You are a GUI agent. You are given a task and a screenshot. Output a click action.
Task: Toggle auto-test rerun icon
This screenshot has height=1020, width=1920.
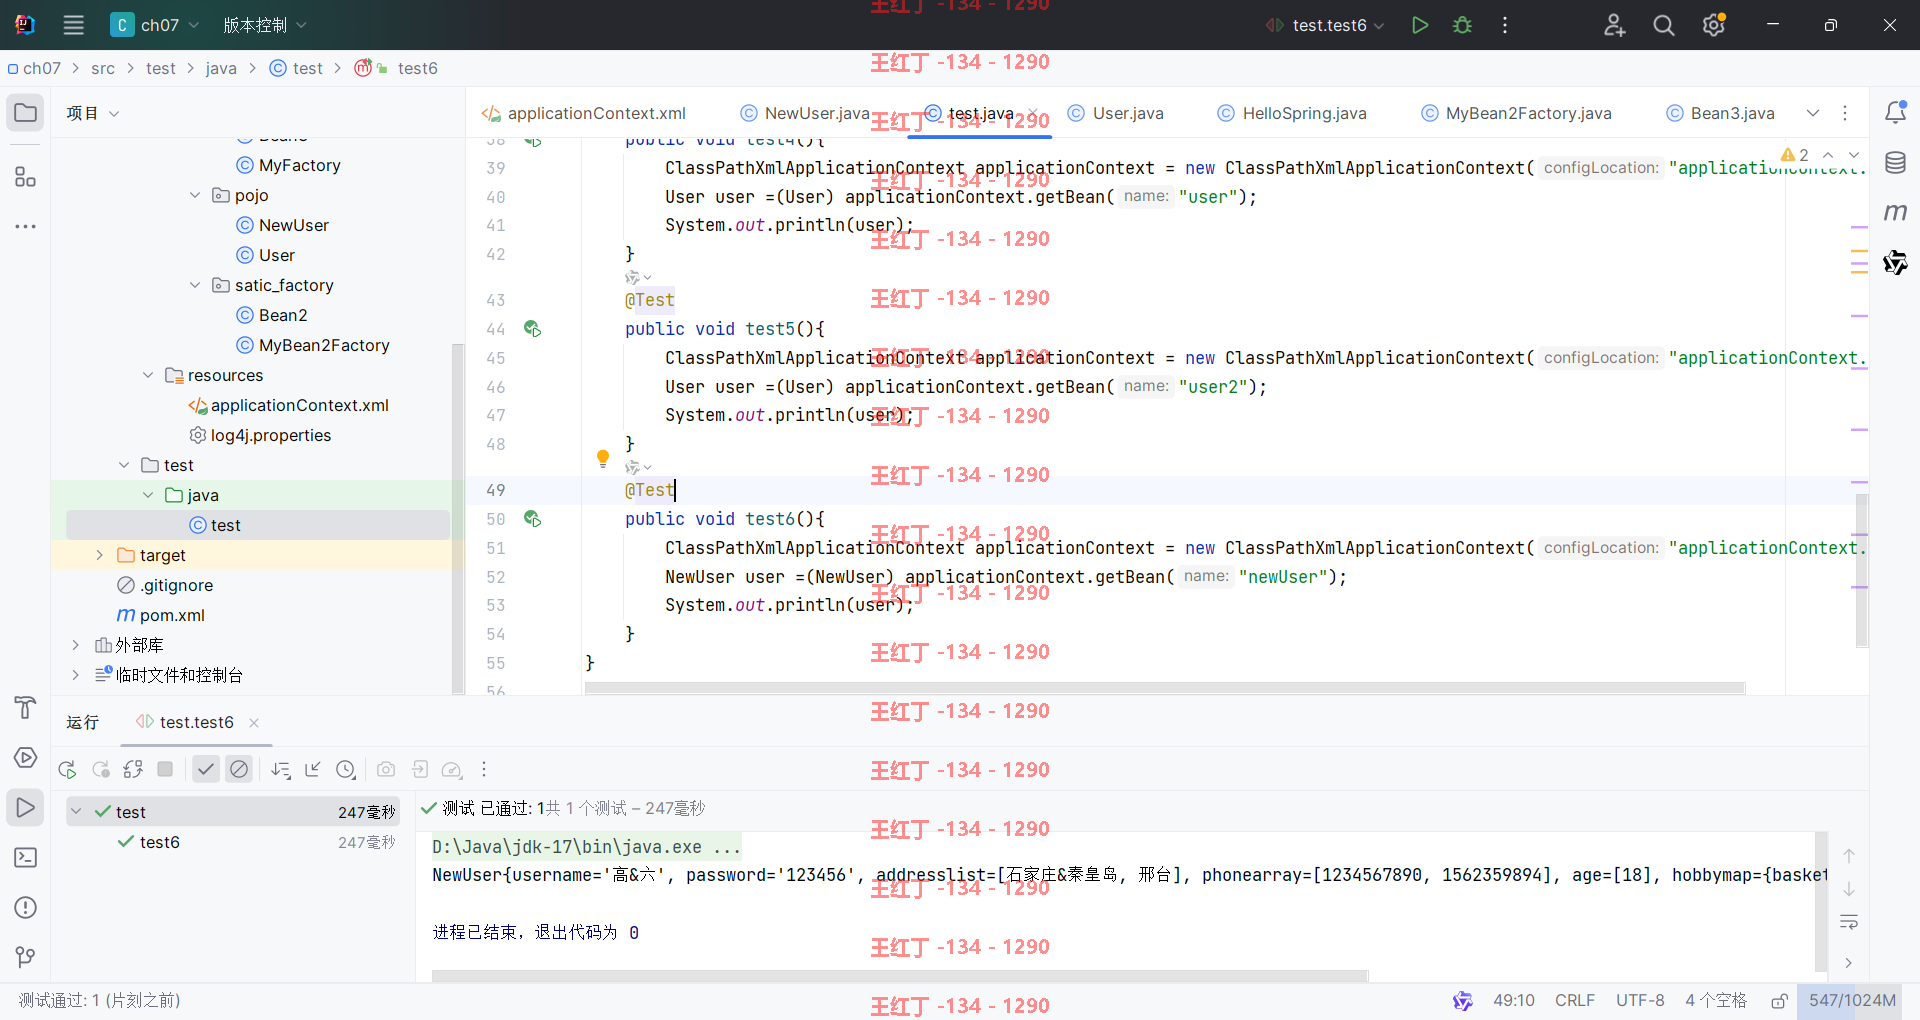point(133,769)
